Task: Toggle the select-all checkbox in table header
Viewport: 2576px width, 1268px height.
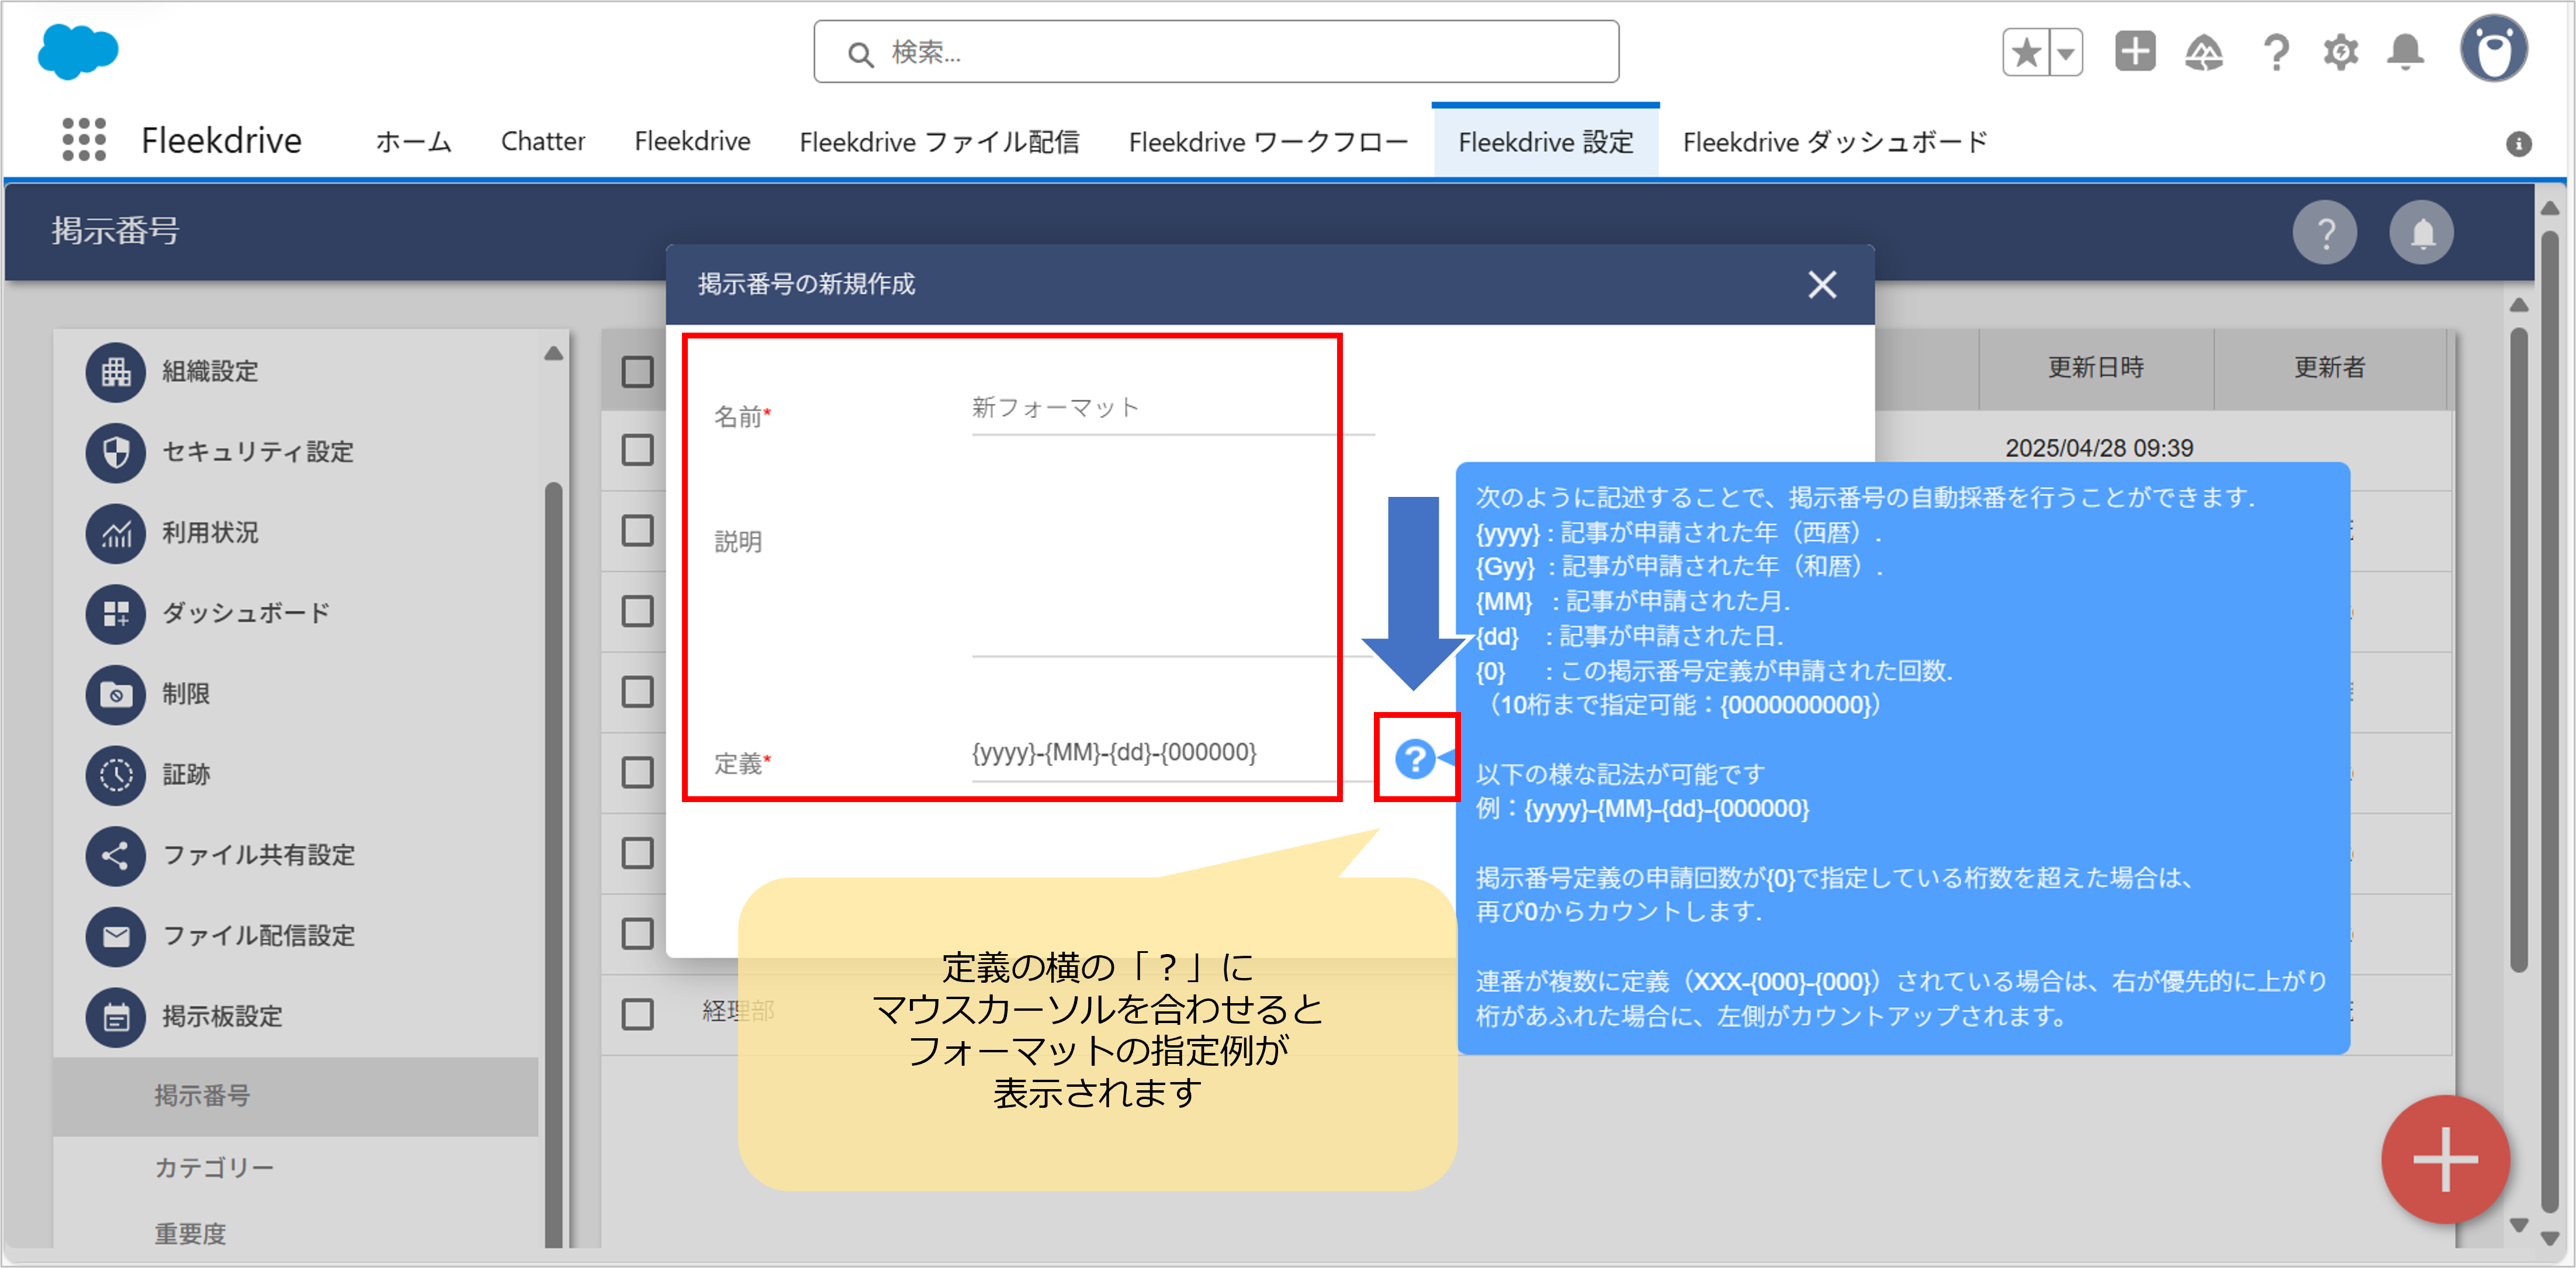Action: point(637,372)
